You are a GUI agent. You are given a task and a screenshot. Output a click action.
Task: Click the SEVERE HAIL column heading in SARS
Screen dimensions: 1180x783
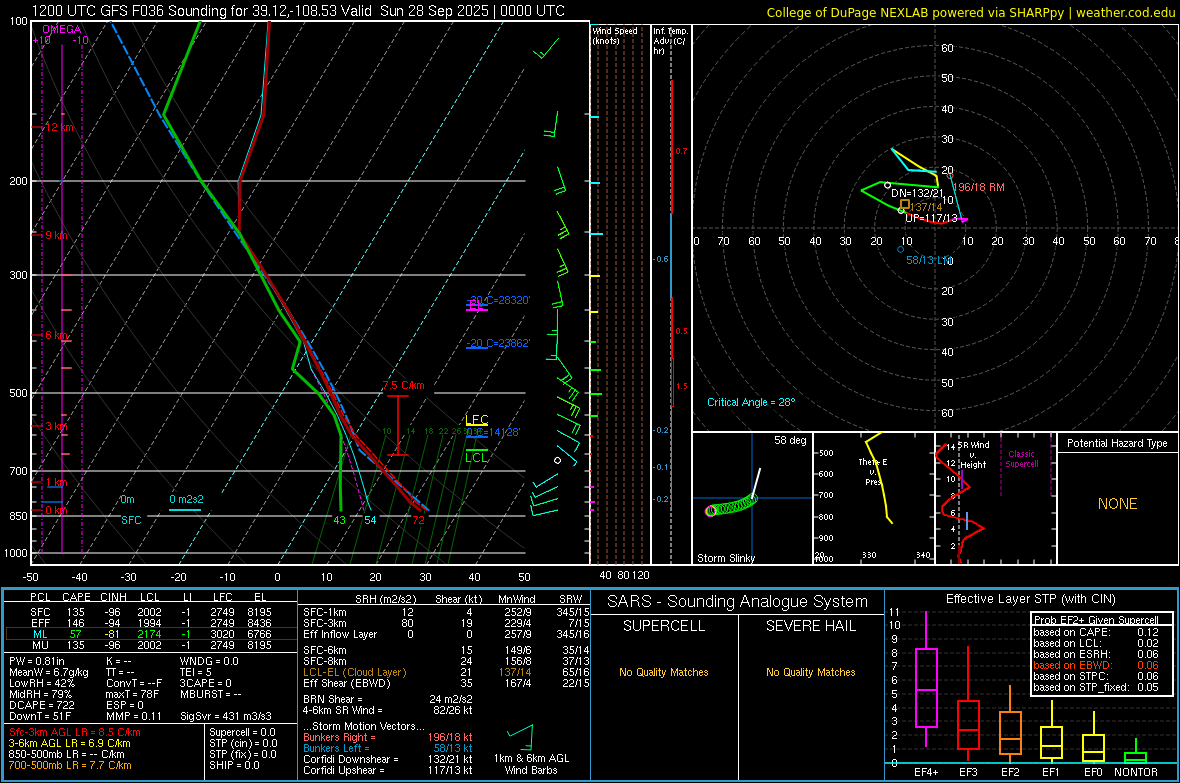pyautogui.click(x=810, y=626)
